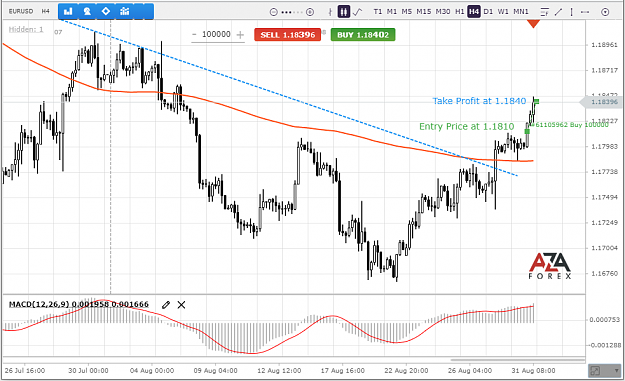Click the 100000 volume input field
Screen dimensions: 625x381
(216, 34)
